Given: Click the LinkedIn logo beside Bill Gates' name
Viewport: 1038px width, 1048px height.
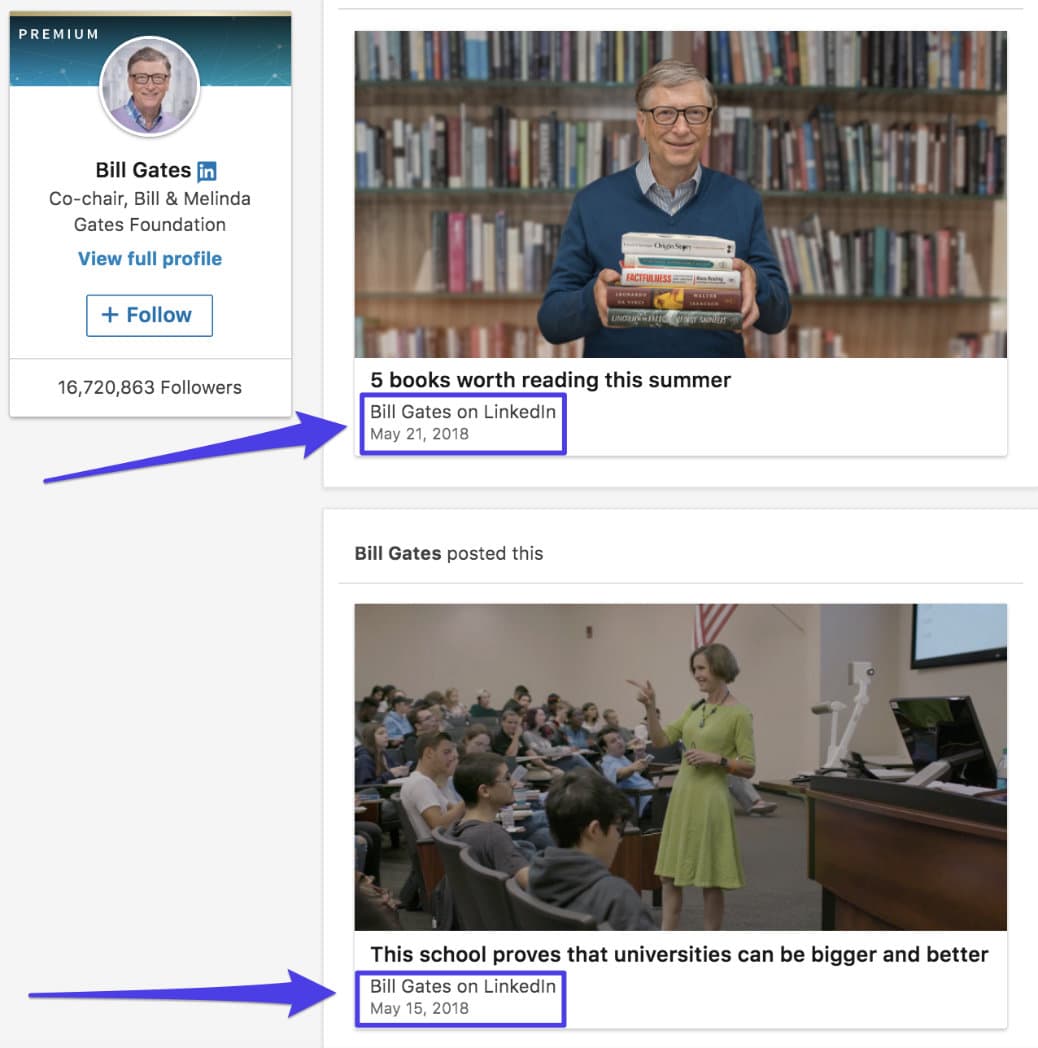Looking at the screenshot, I should 207,169.
